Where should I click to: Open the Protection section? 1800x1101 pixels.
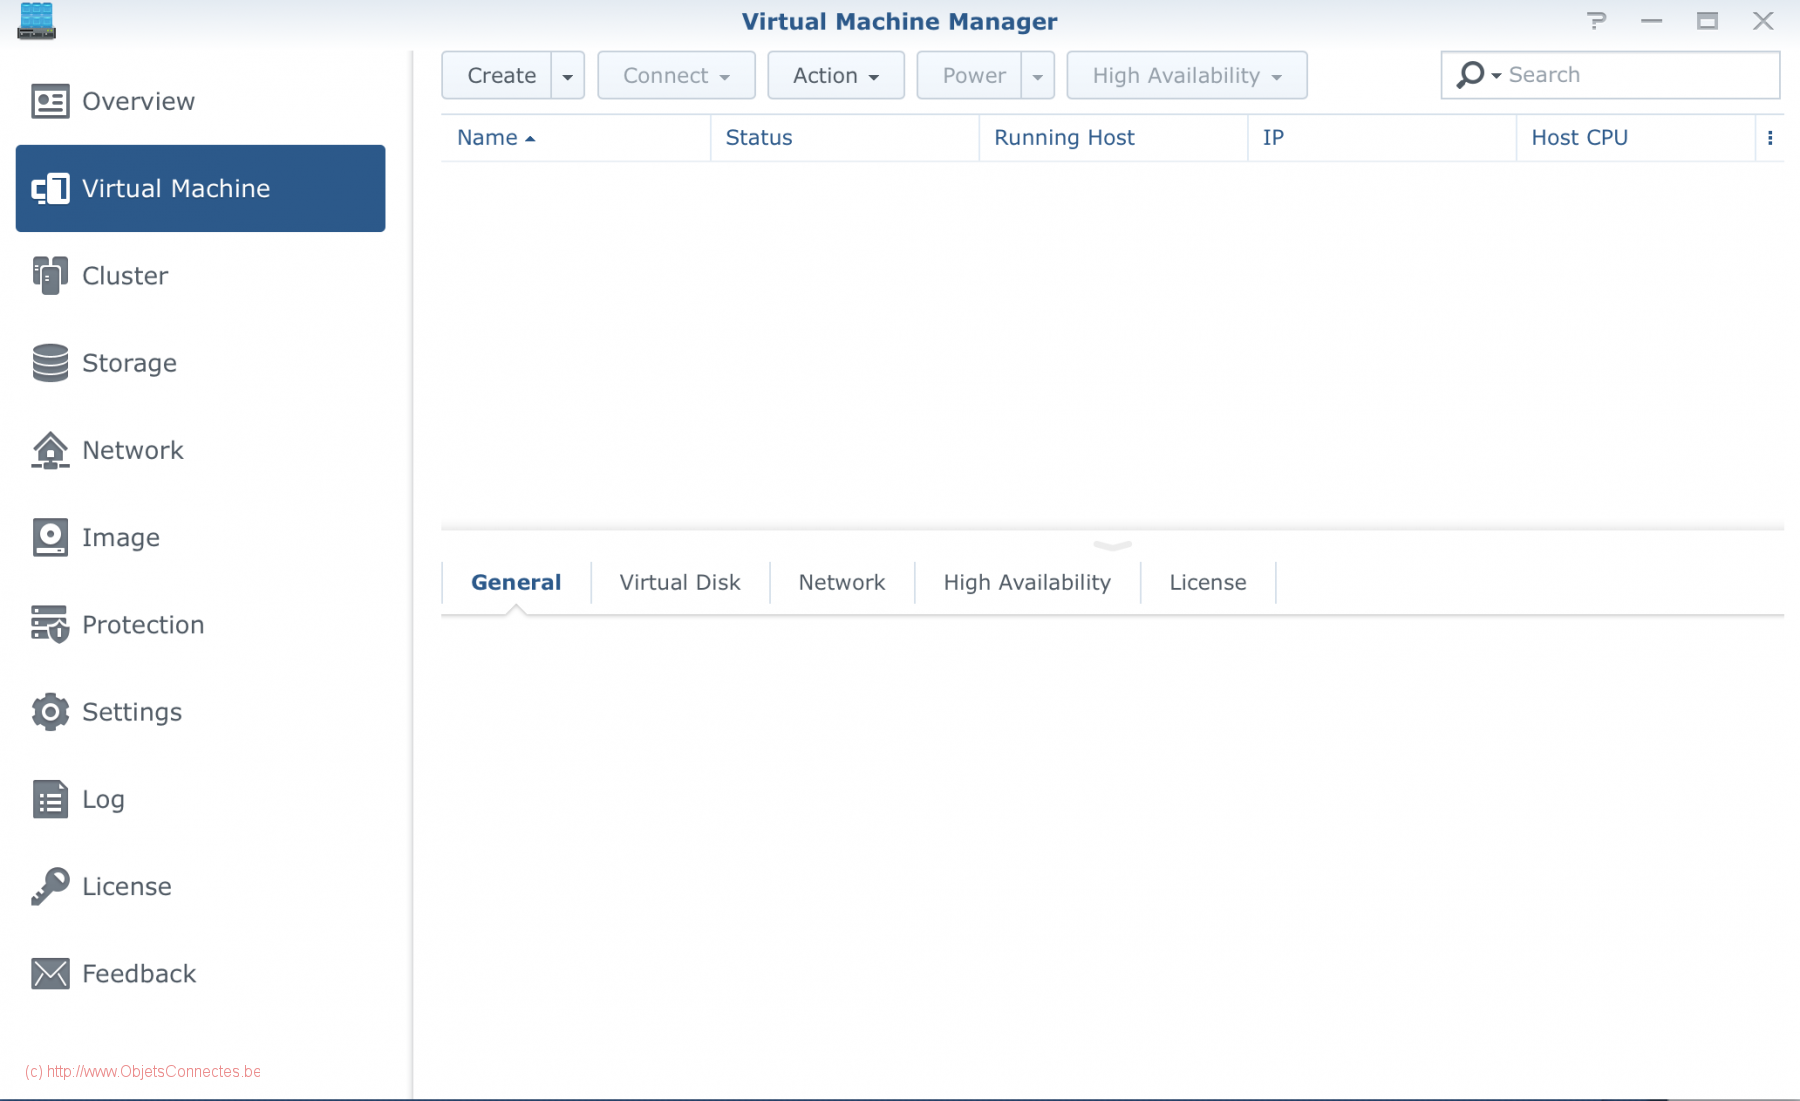click(x=142, y=624)
